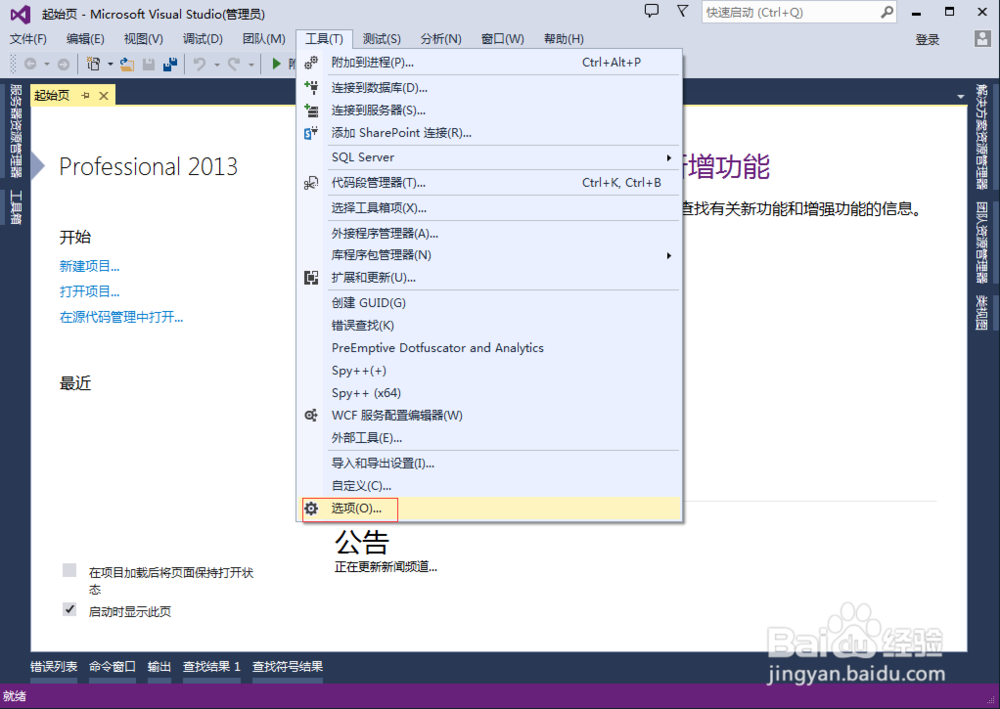Open the New Project dropdown arrow
Screen dimensions: 1000x709
(110, 64)
